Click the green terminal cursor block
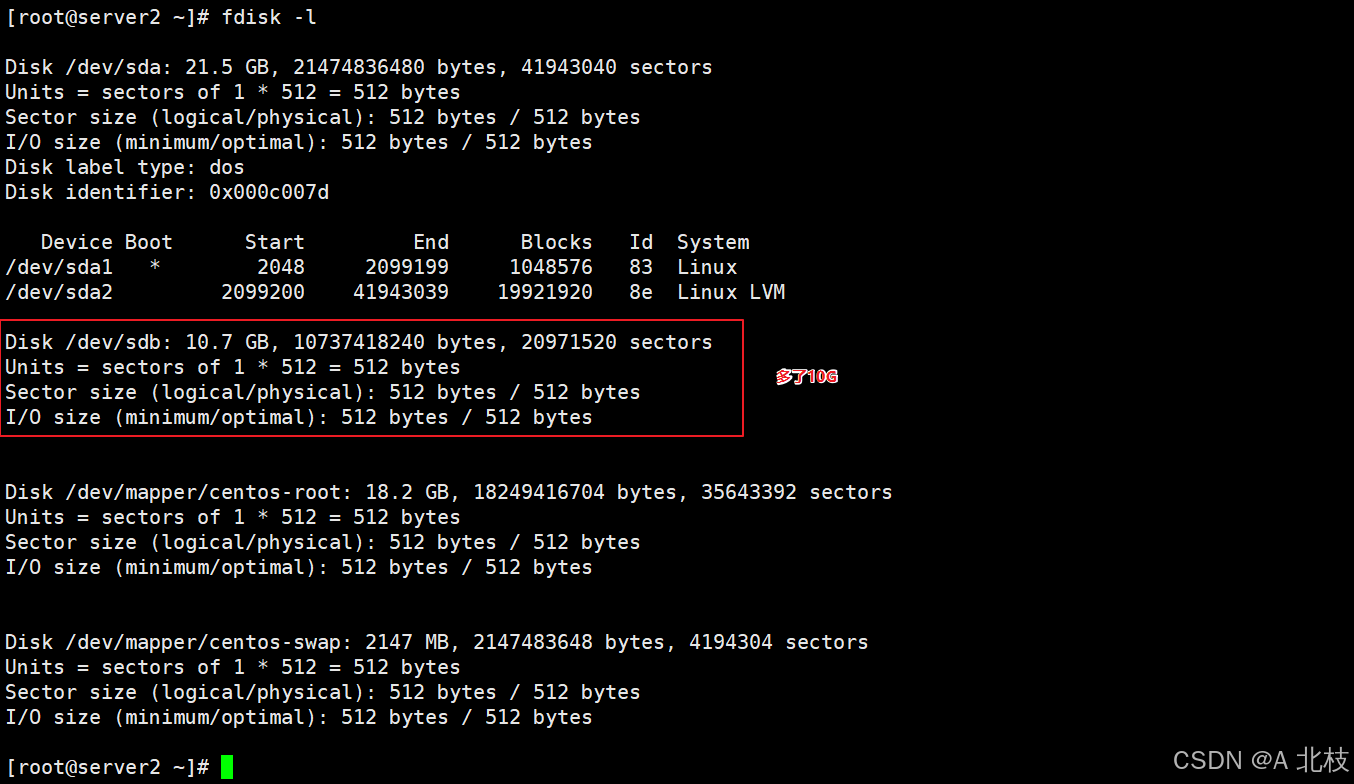Screen dimensions: 1354x784 [227, 767]
